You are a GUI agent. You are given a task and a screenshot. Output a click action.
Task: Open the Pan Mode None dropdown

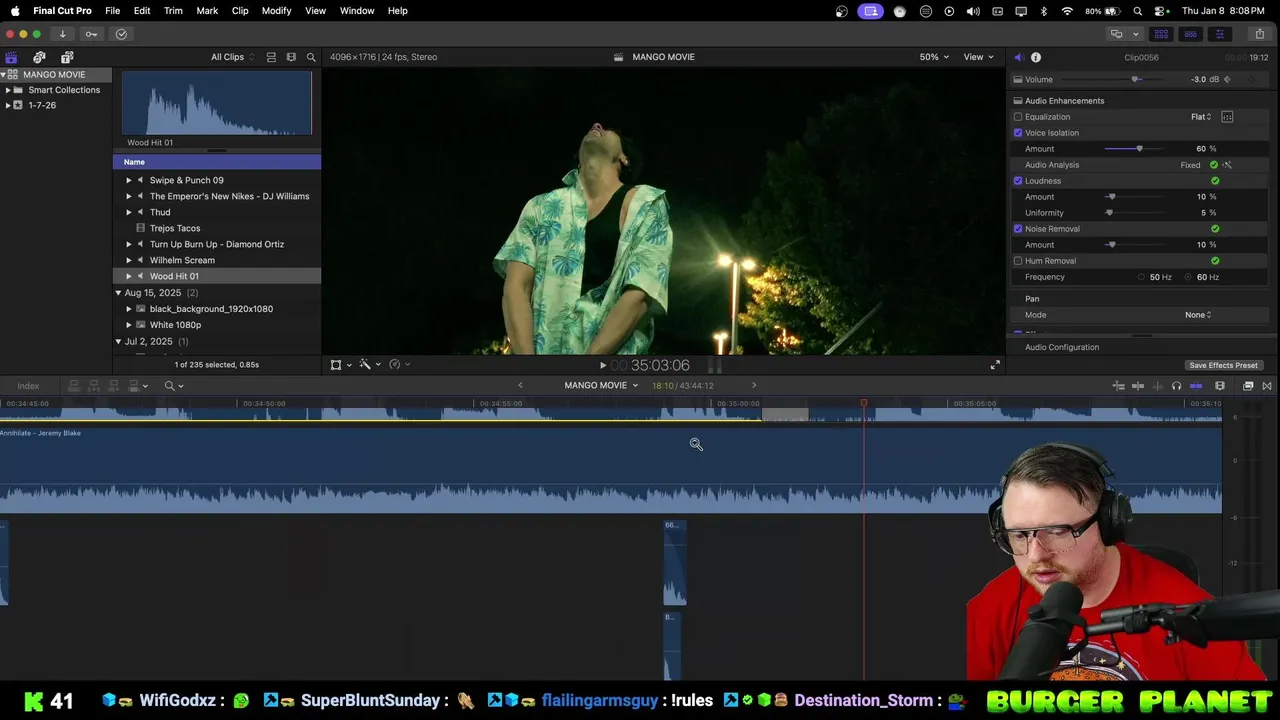pyautogui.click(x=1198, y=315)
